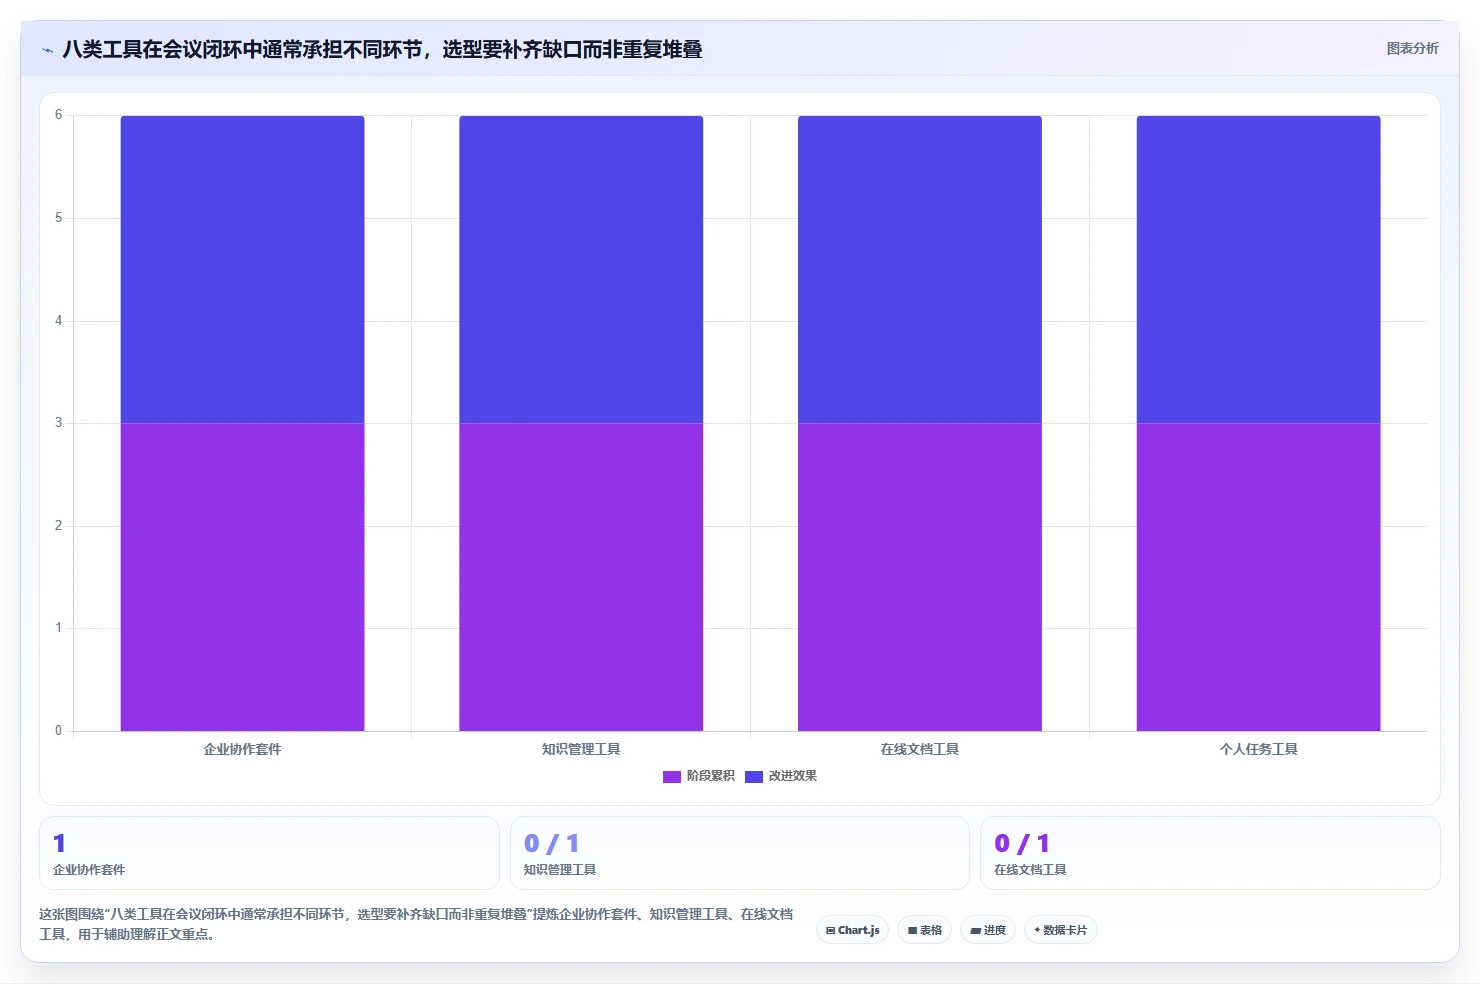Click the 在线文档工具 x-axis label
Viewport: 1480px width, 984px height.
(x=920, y=749)
